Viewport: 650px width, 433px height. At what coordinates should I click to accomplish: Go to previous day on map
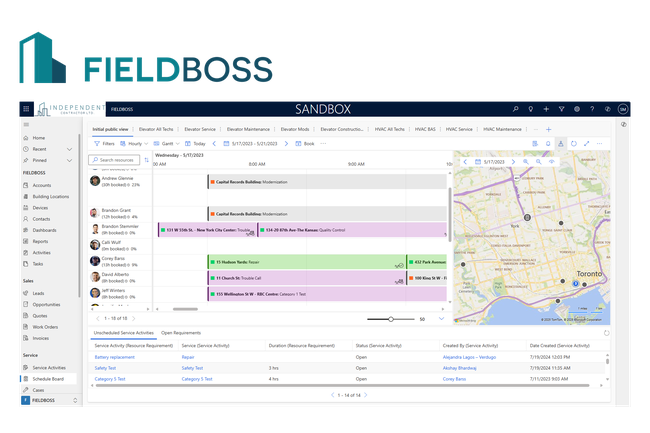tap(465, 162)
